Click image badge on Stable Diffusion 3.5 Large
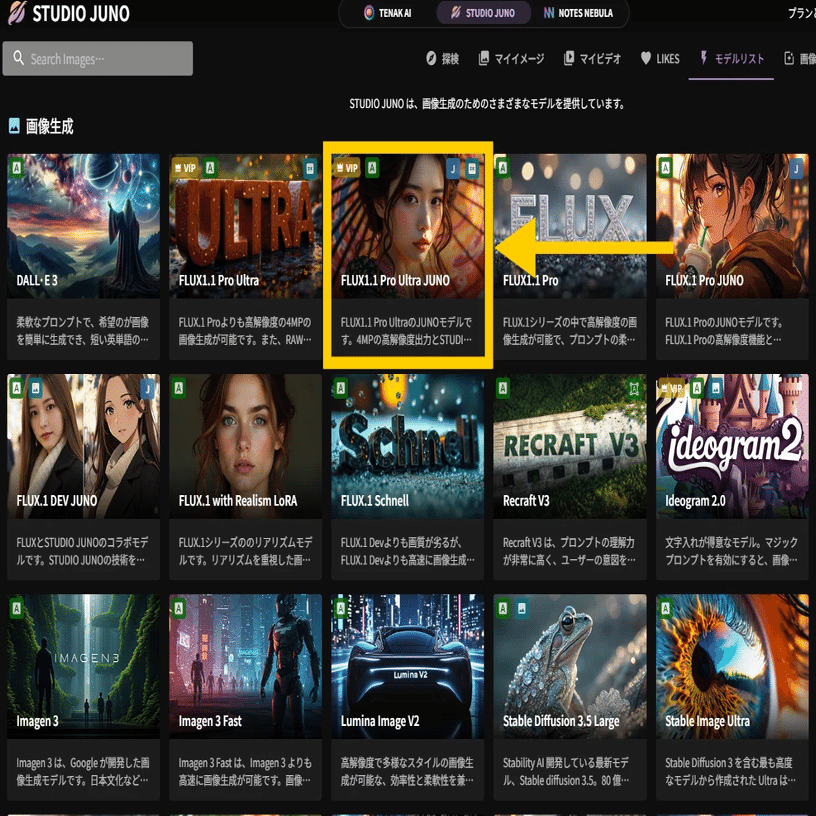Image resolution: width=816 pixels, height=816 pixels. [x=521, y=608]
